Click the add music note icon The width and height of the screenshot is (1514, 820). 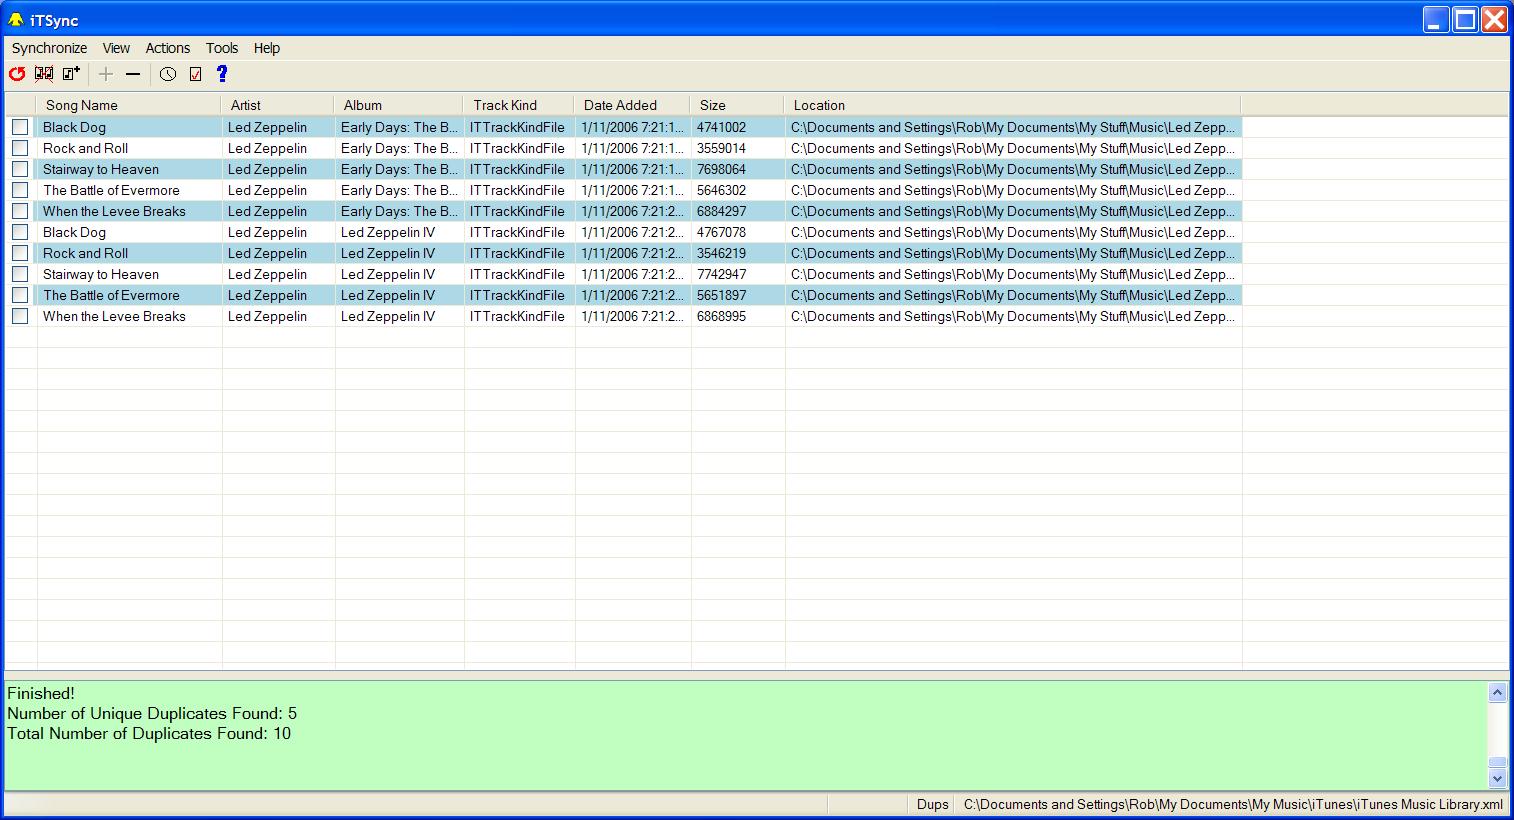(x=71, y=74)
